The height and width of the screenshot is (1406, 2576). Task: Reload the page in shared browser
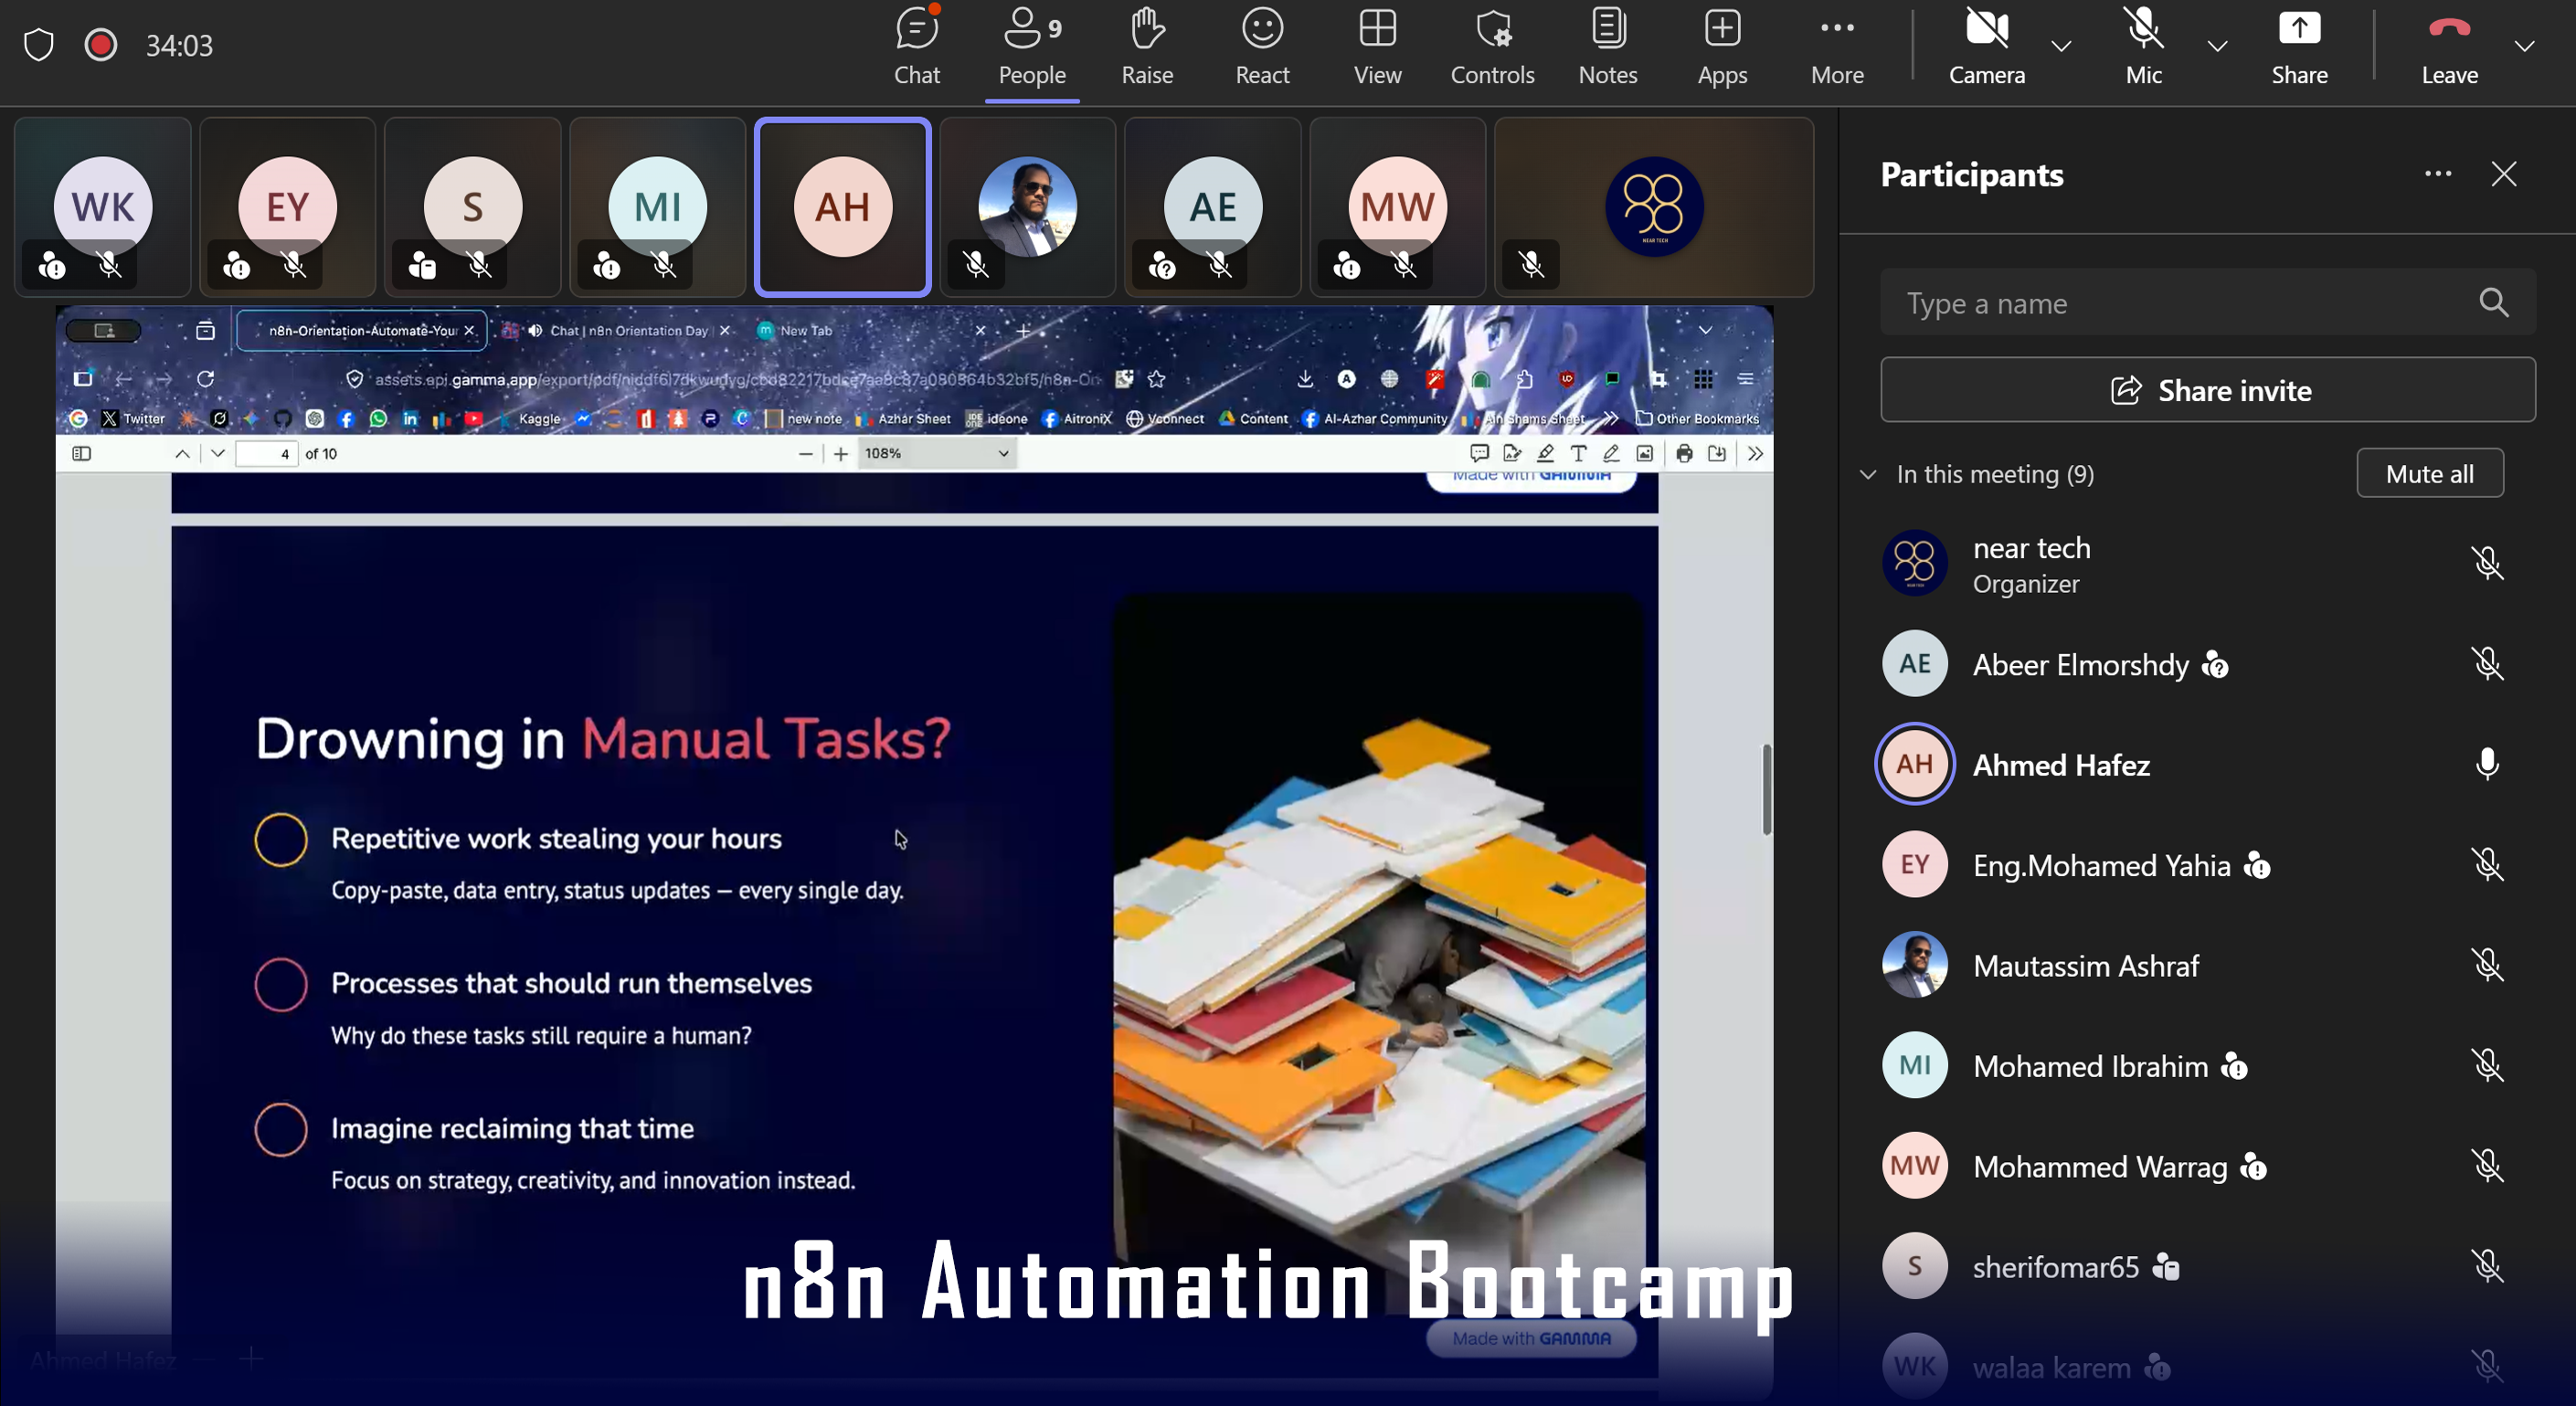click(x=205, y=379)
